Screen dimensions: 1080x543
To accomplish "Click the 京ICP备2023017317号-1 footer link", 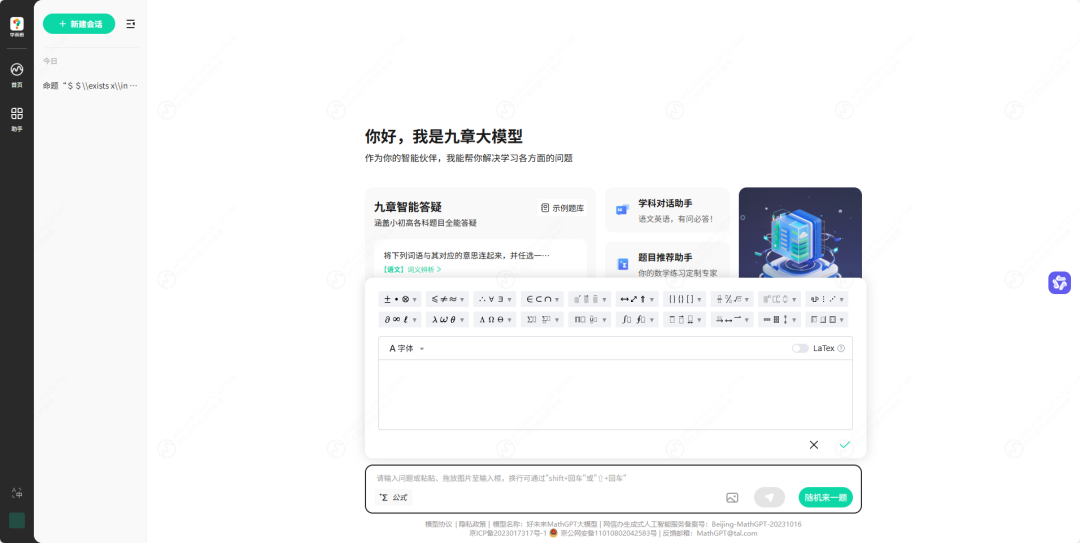I will 508,533.
